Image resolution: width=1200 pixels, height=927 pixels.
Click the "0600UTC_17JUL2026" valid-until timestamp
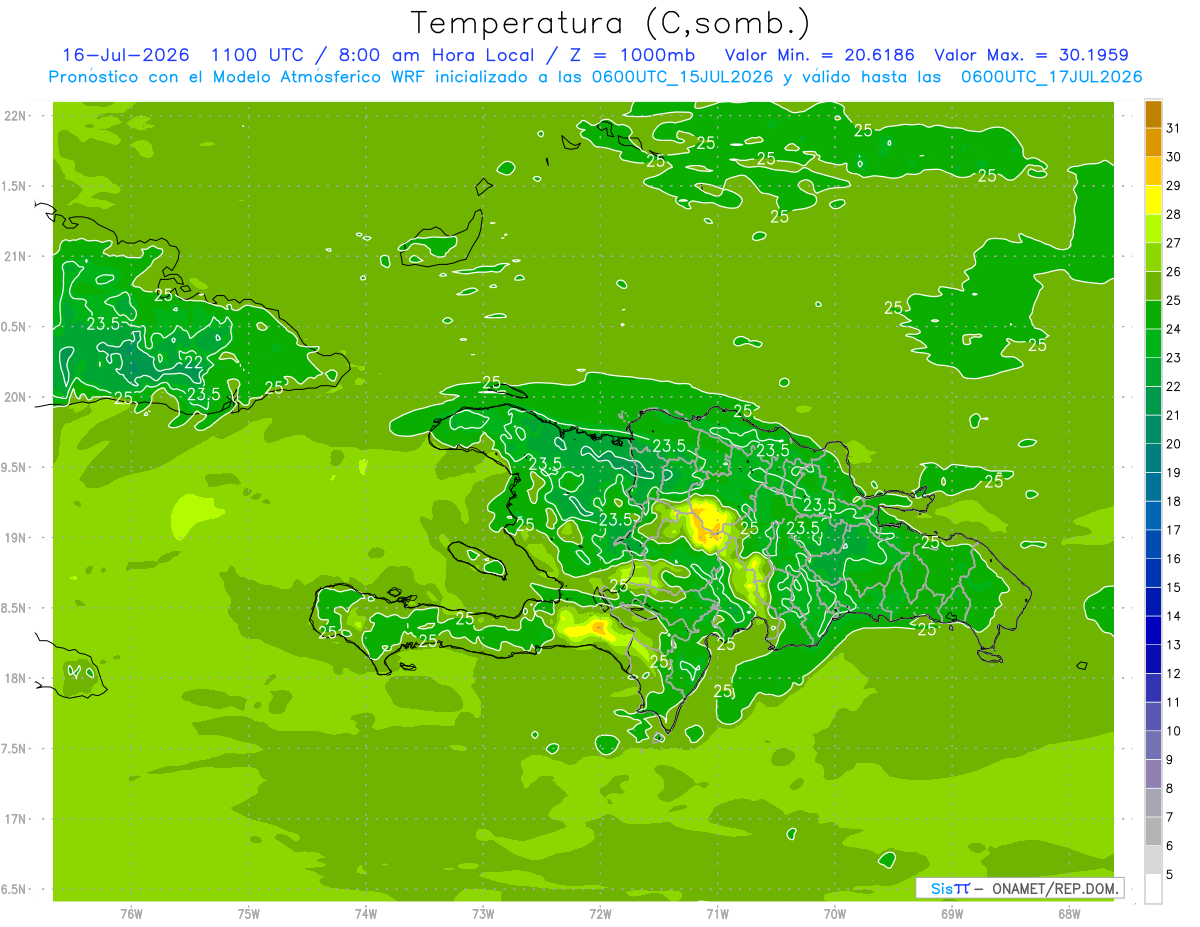tap(1052, 77)
